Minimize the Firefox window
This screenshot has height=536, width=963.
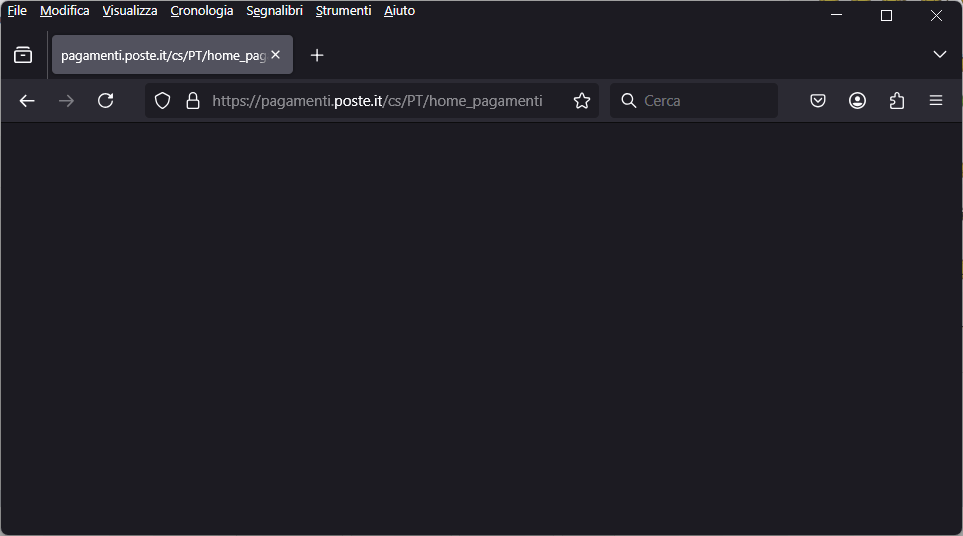pos(836,15)
